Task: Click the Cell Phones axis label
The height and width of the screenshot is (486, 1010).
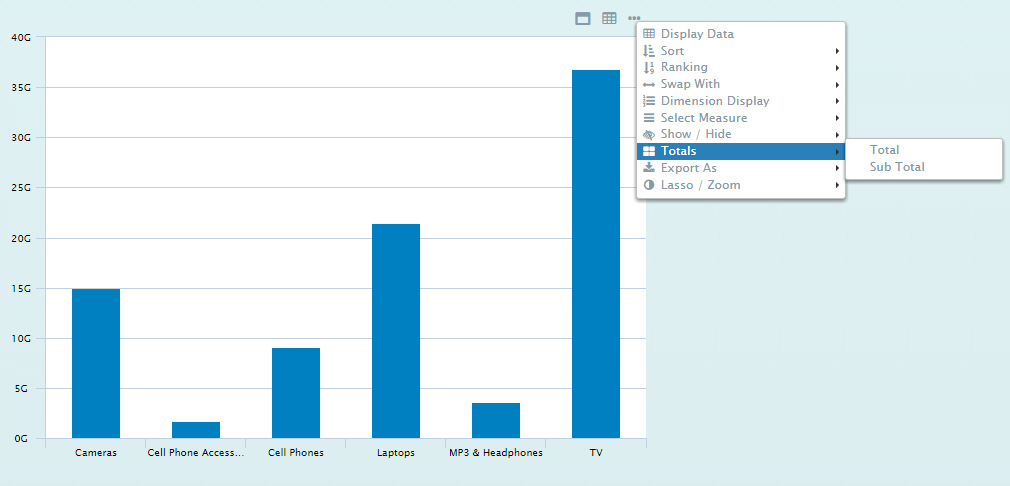Action: [x=296, y=453]
